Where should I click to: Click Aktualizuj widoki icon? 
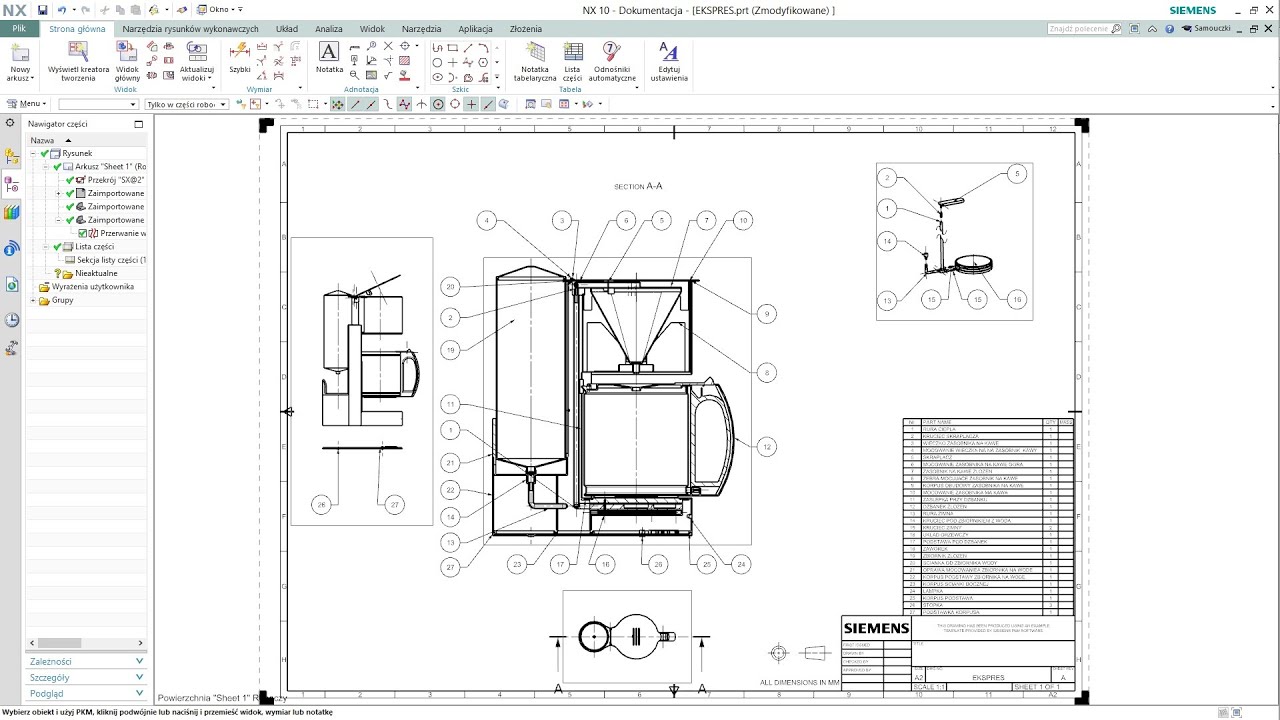tap(197, 50)
